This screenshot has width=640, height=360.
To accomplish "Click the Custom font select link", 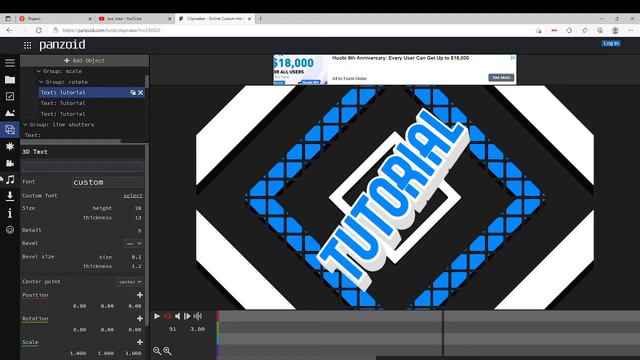I will click(133, 196).
